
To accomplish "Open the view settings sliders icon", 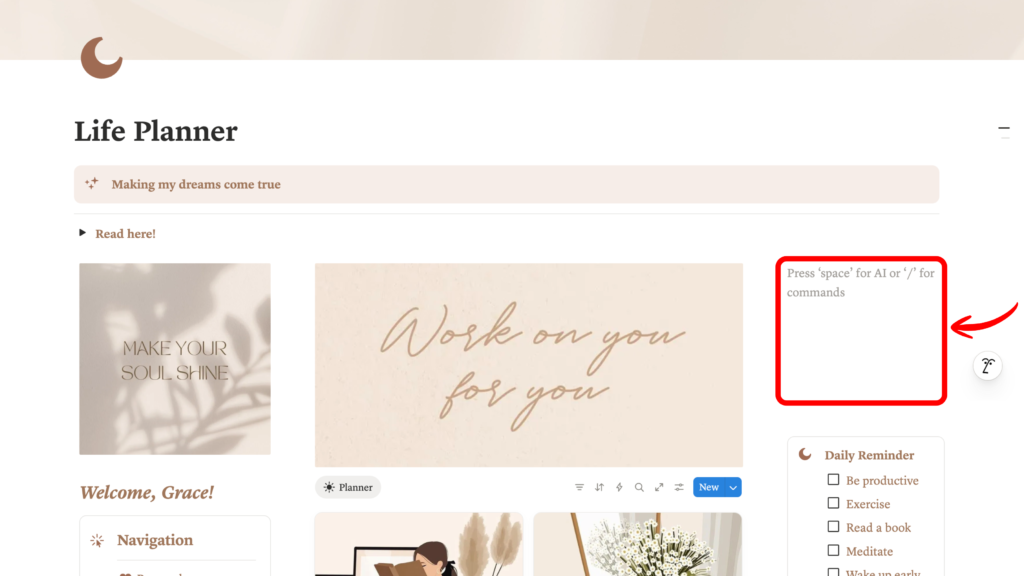I will (679, 487).
